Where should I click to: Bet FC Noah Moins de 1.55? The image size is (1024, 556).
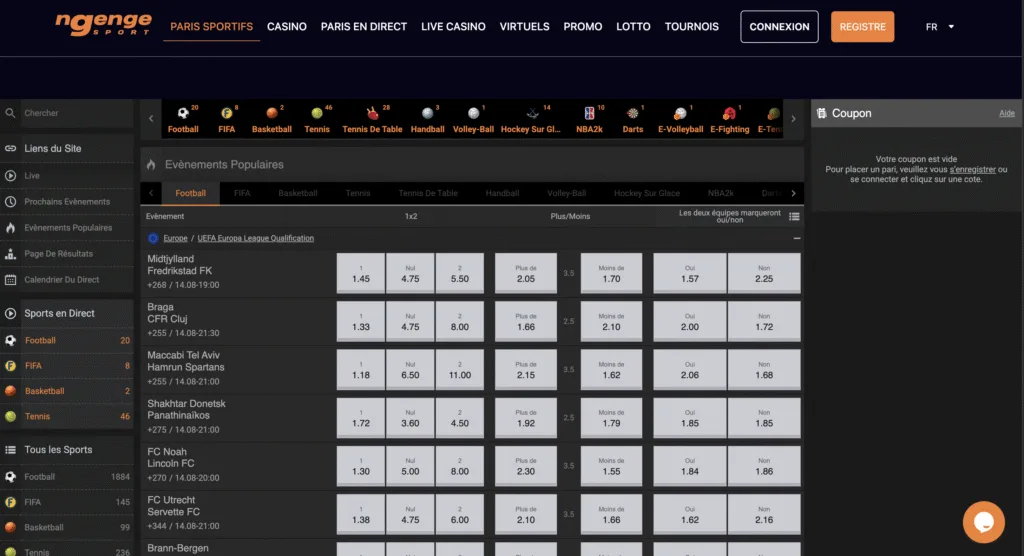pos(611,466)
